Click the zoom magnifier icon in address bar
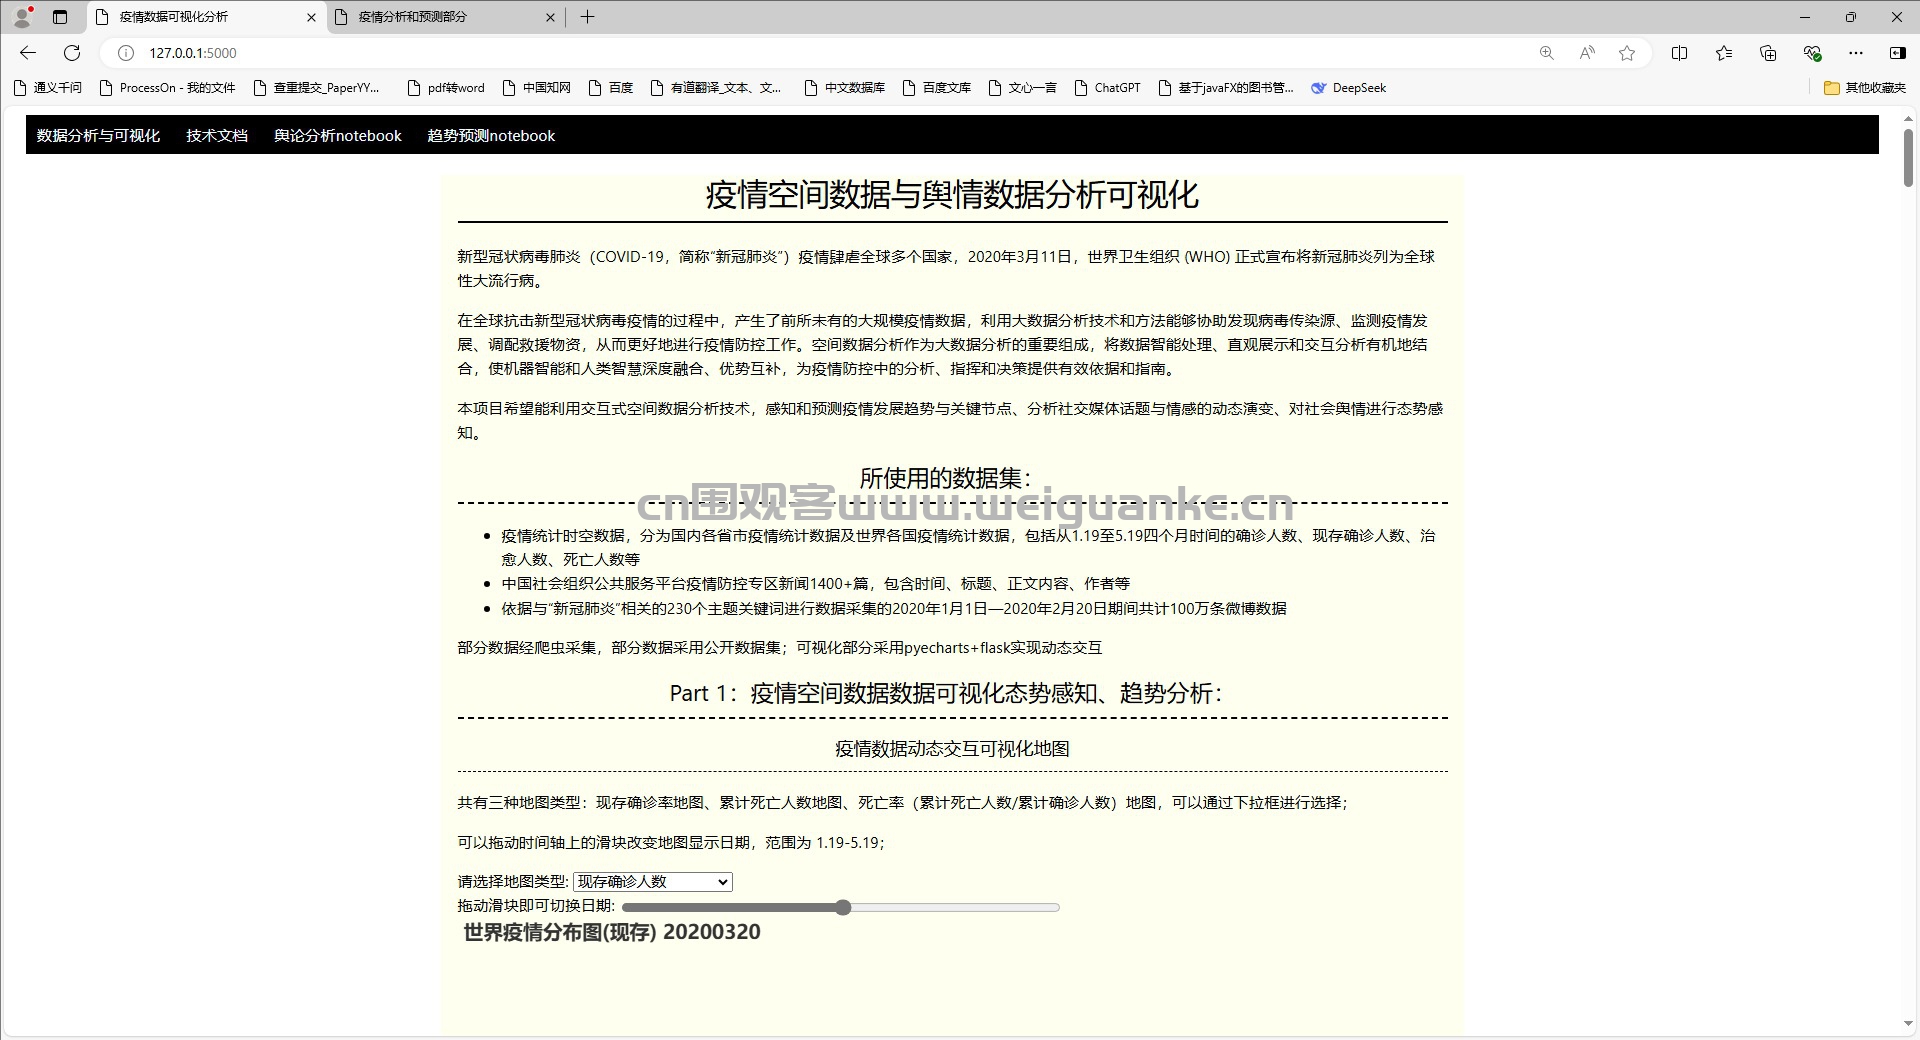 [x=1547, y=53]
